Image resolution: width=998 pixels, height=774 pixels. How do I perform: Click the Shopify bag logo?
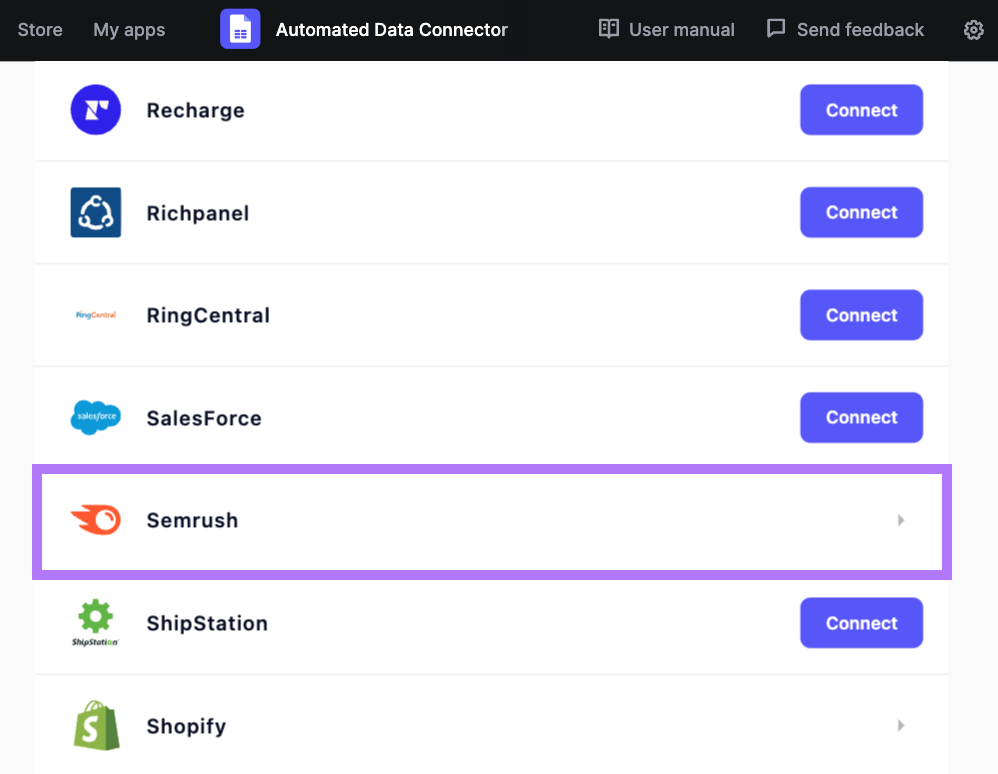click(95, 725)
